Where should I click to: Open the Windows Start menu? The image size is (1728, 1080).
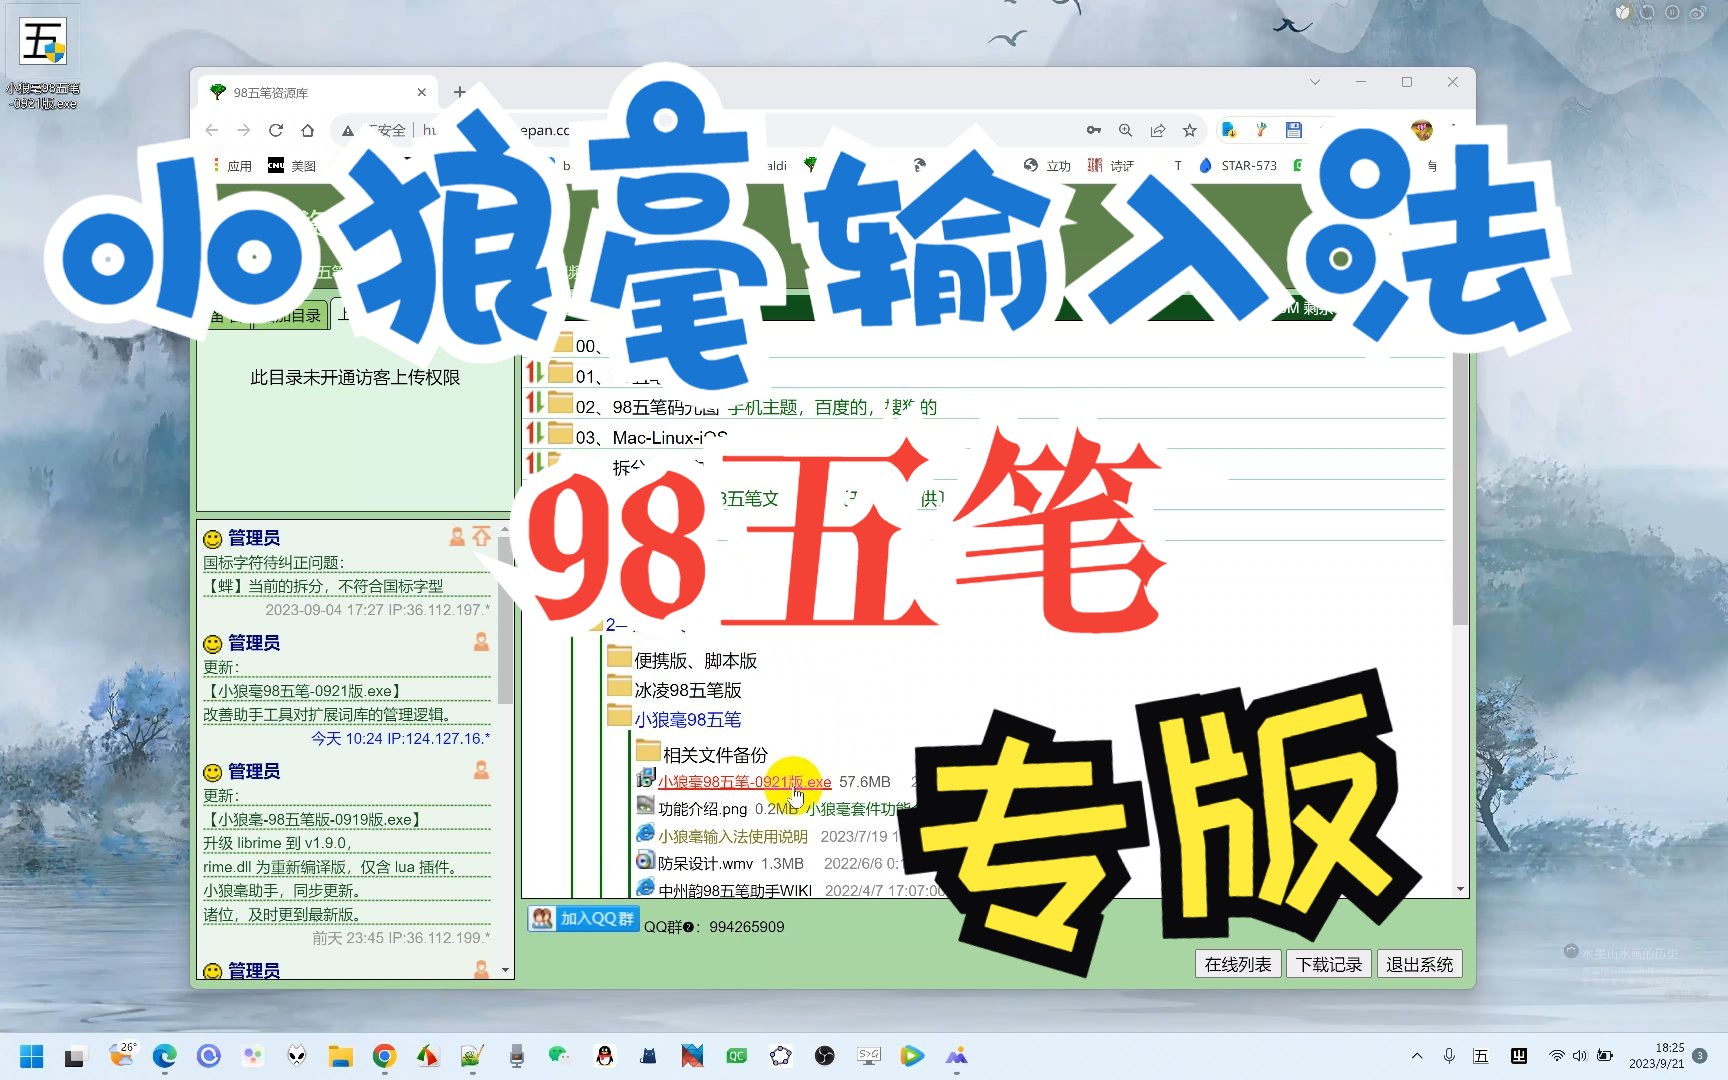pos(32,1056)
